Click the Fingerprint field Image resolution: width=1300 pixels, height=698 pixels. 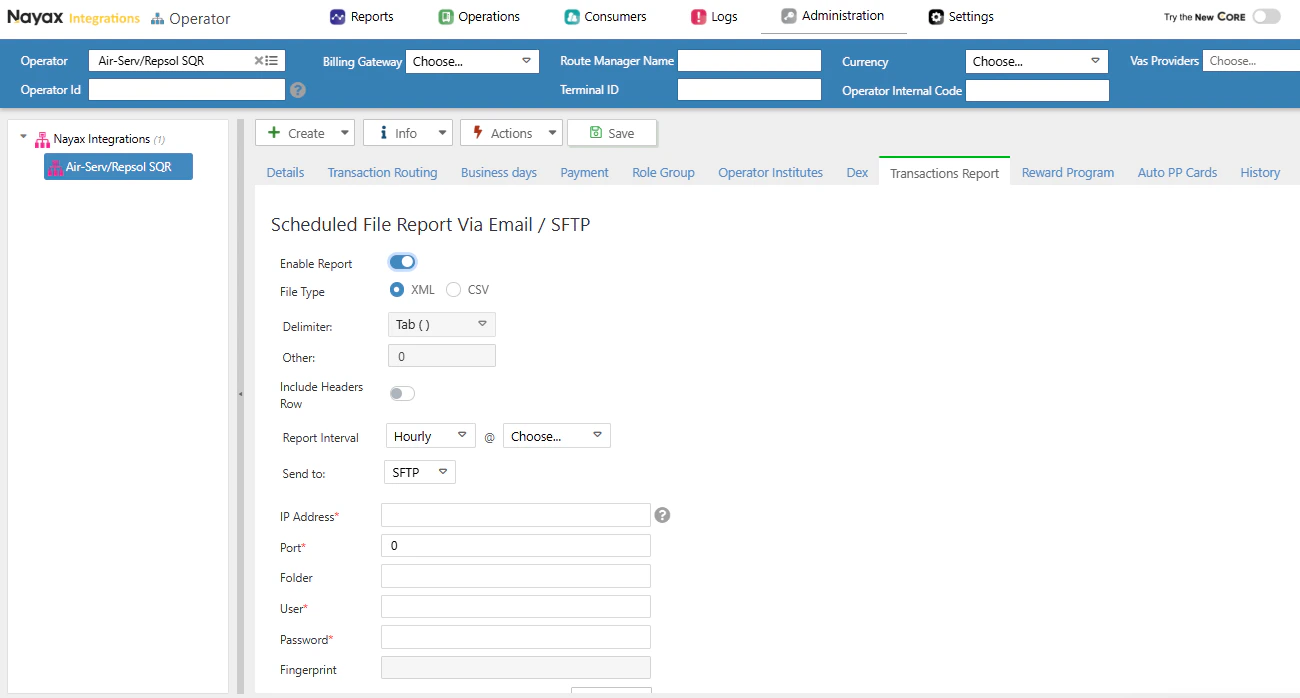(516, 668)
